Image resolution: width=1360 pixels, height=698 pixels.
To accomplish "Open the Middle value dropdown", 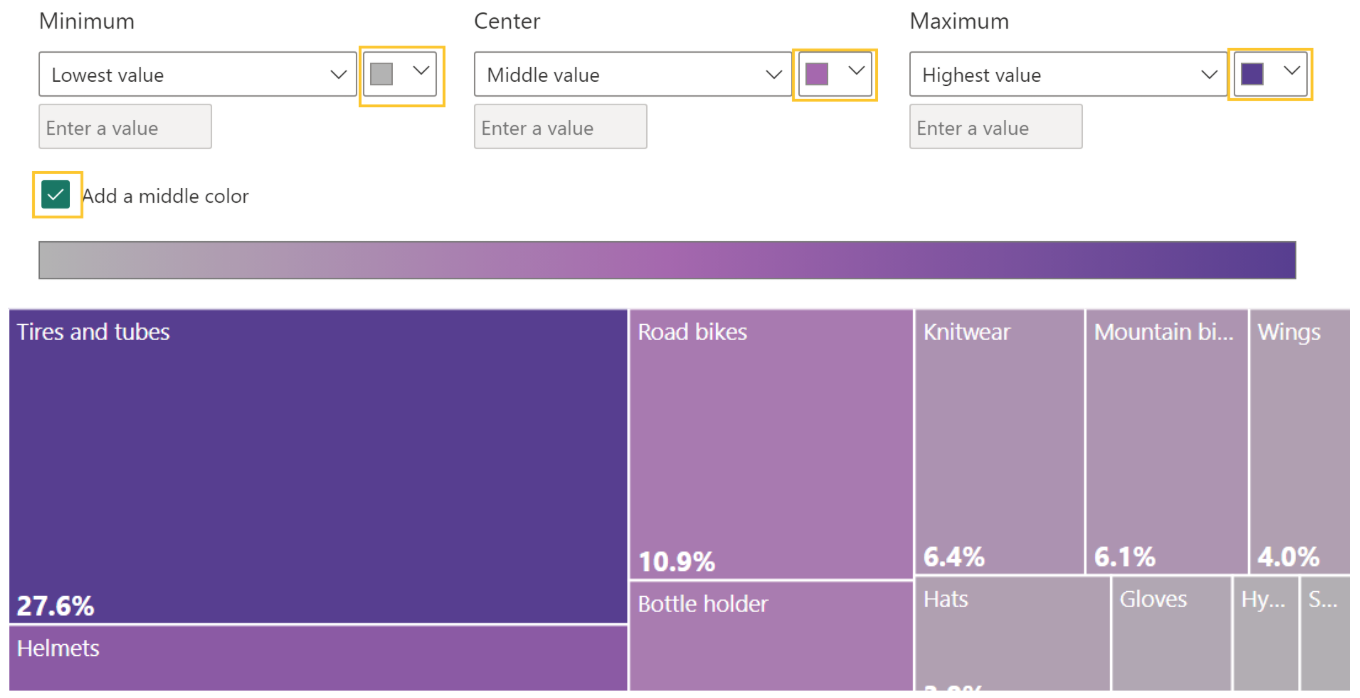I will 632,75.
